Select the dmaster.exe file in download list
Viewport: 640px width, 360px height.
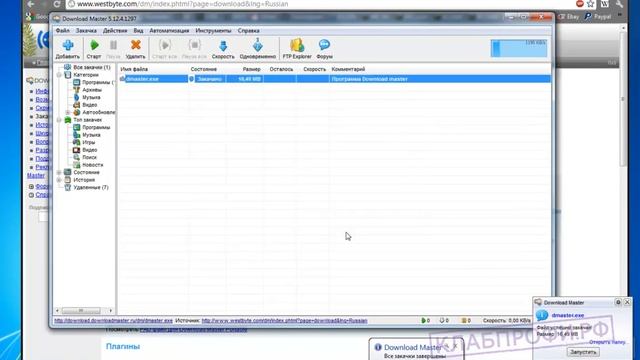[x=142, y=79]
